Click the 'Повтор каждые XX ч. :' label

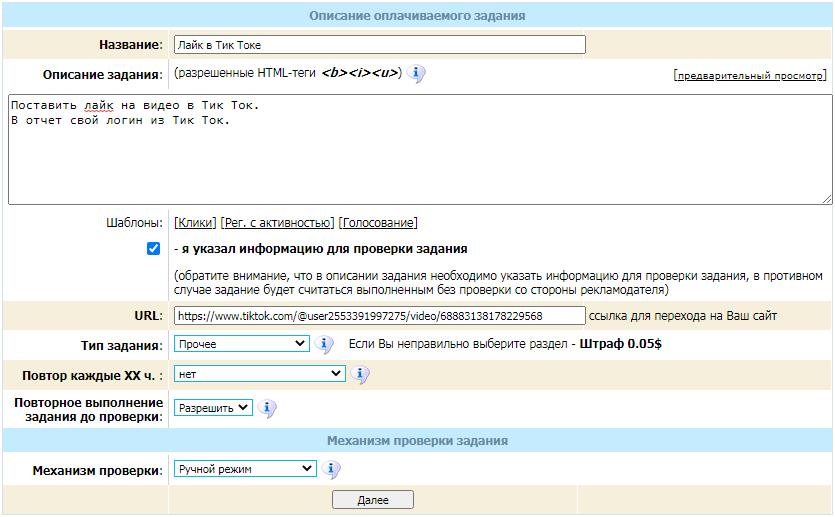pyautogui.click(x=93, y=375)
